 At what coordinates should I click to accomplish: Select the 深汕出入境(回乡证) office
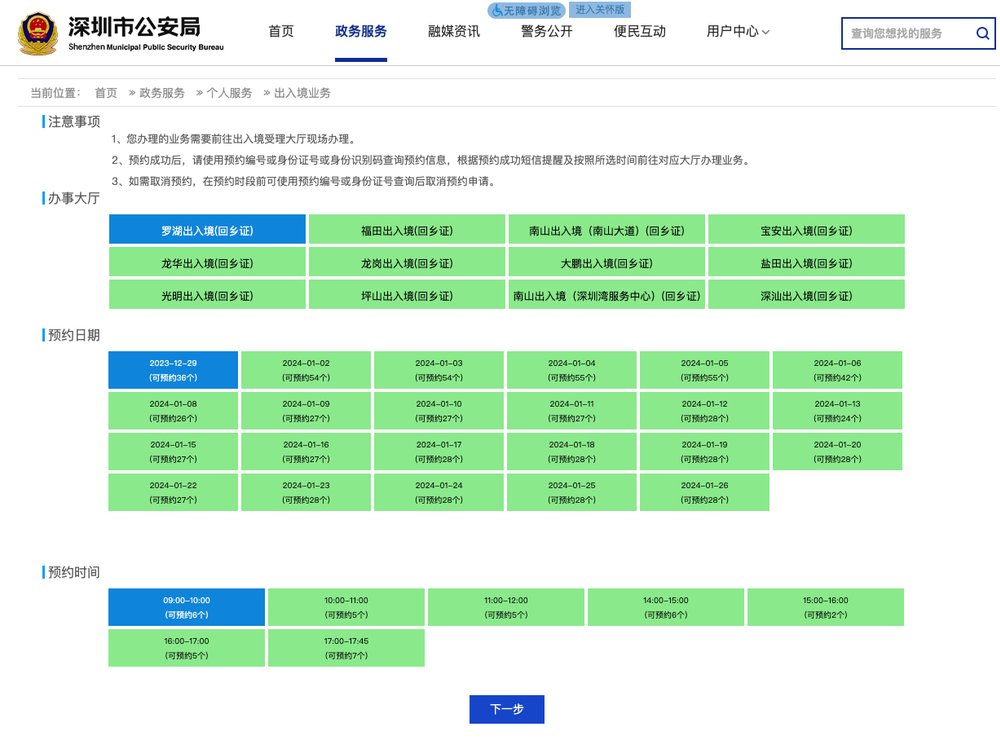tap(804, 294)
